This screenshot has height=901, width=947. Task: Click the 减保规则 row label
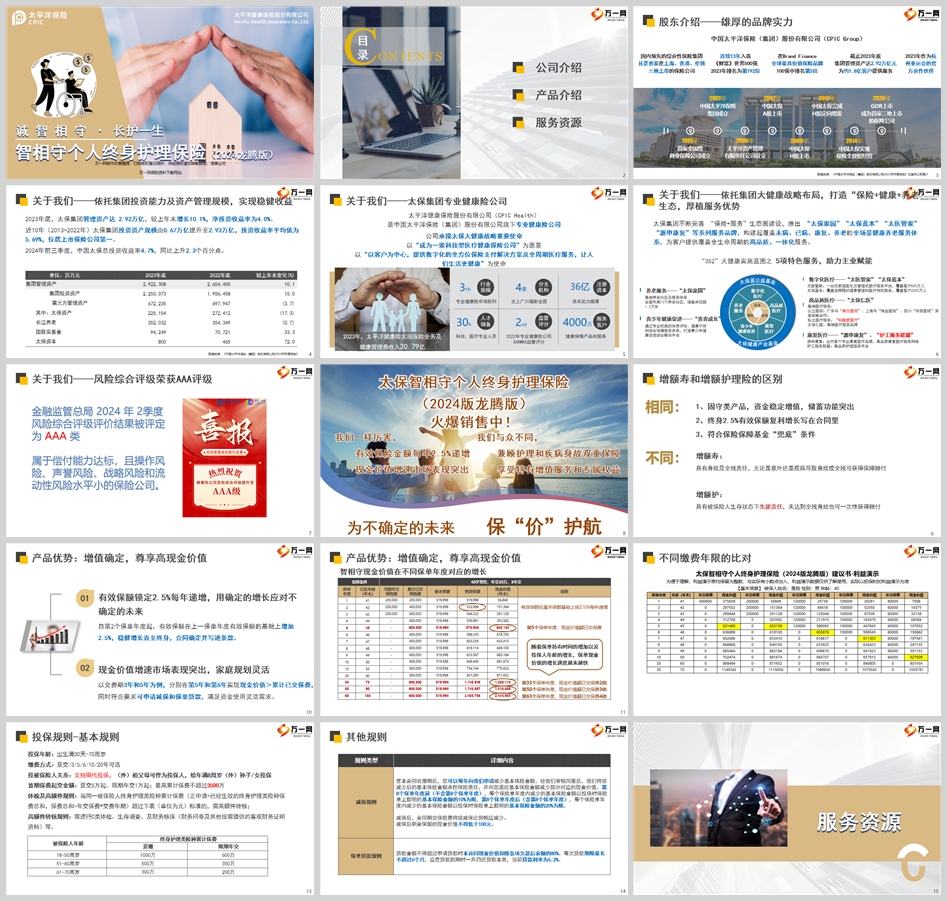366,802
